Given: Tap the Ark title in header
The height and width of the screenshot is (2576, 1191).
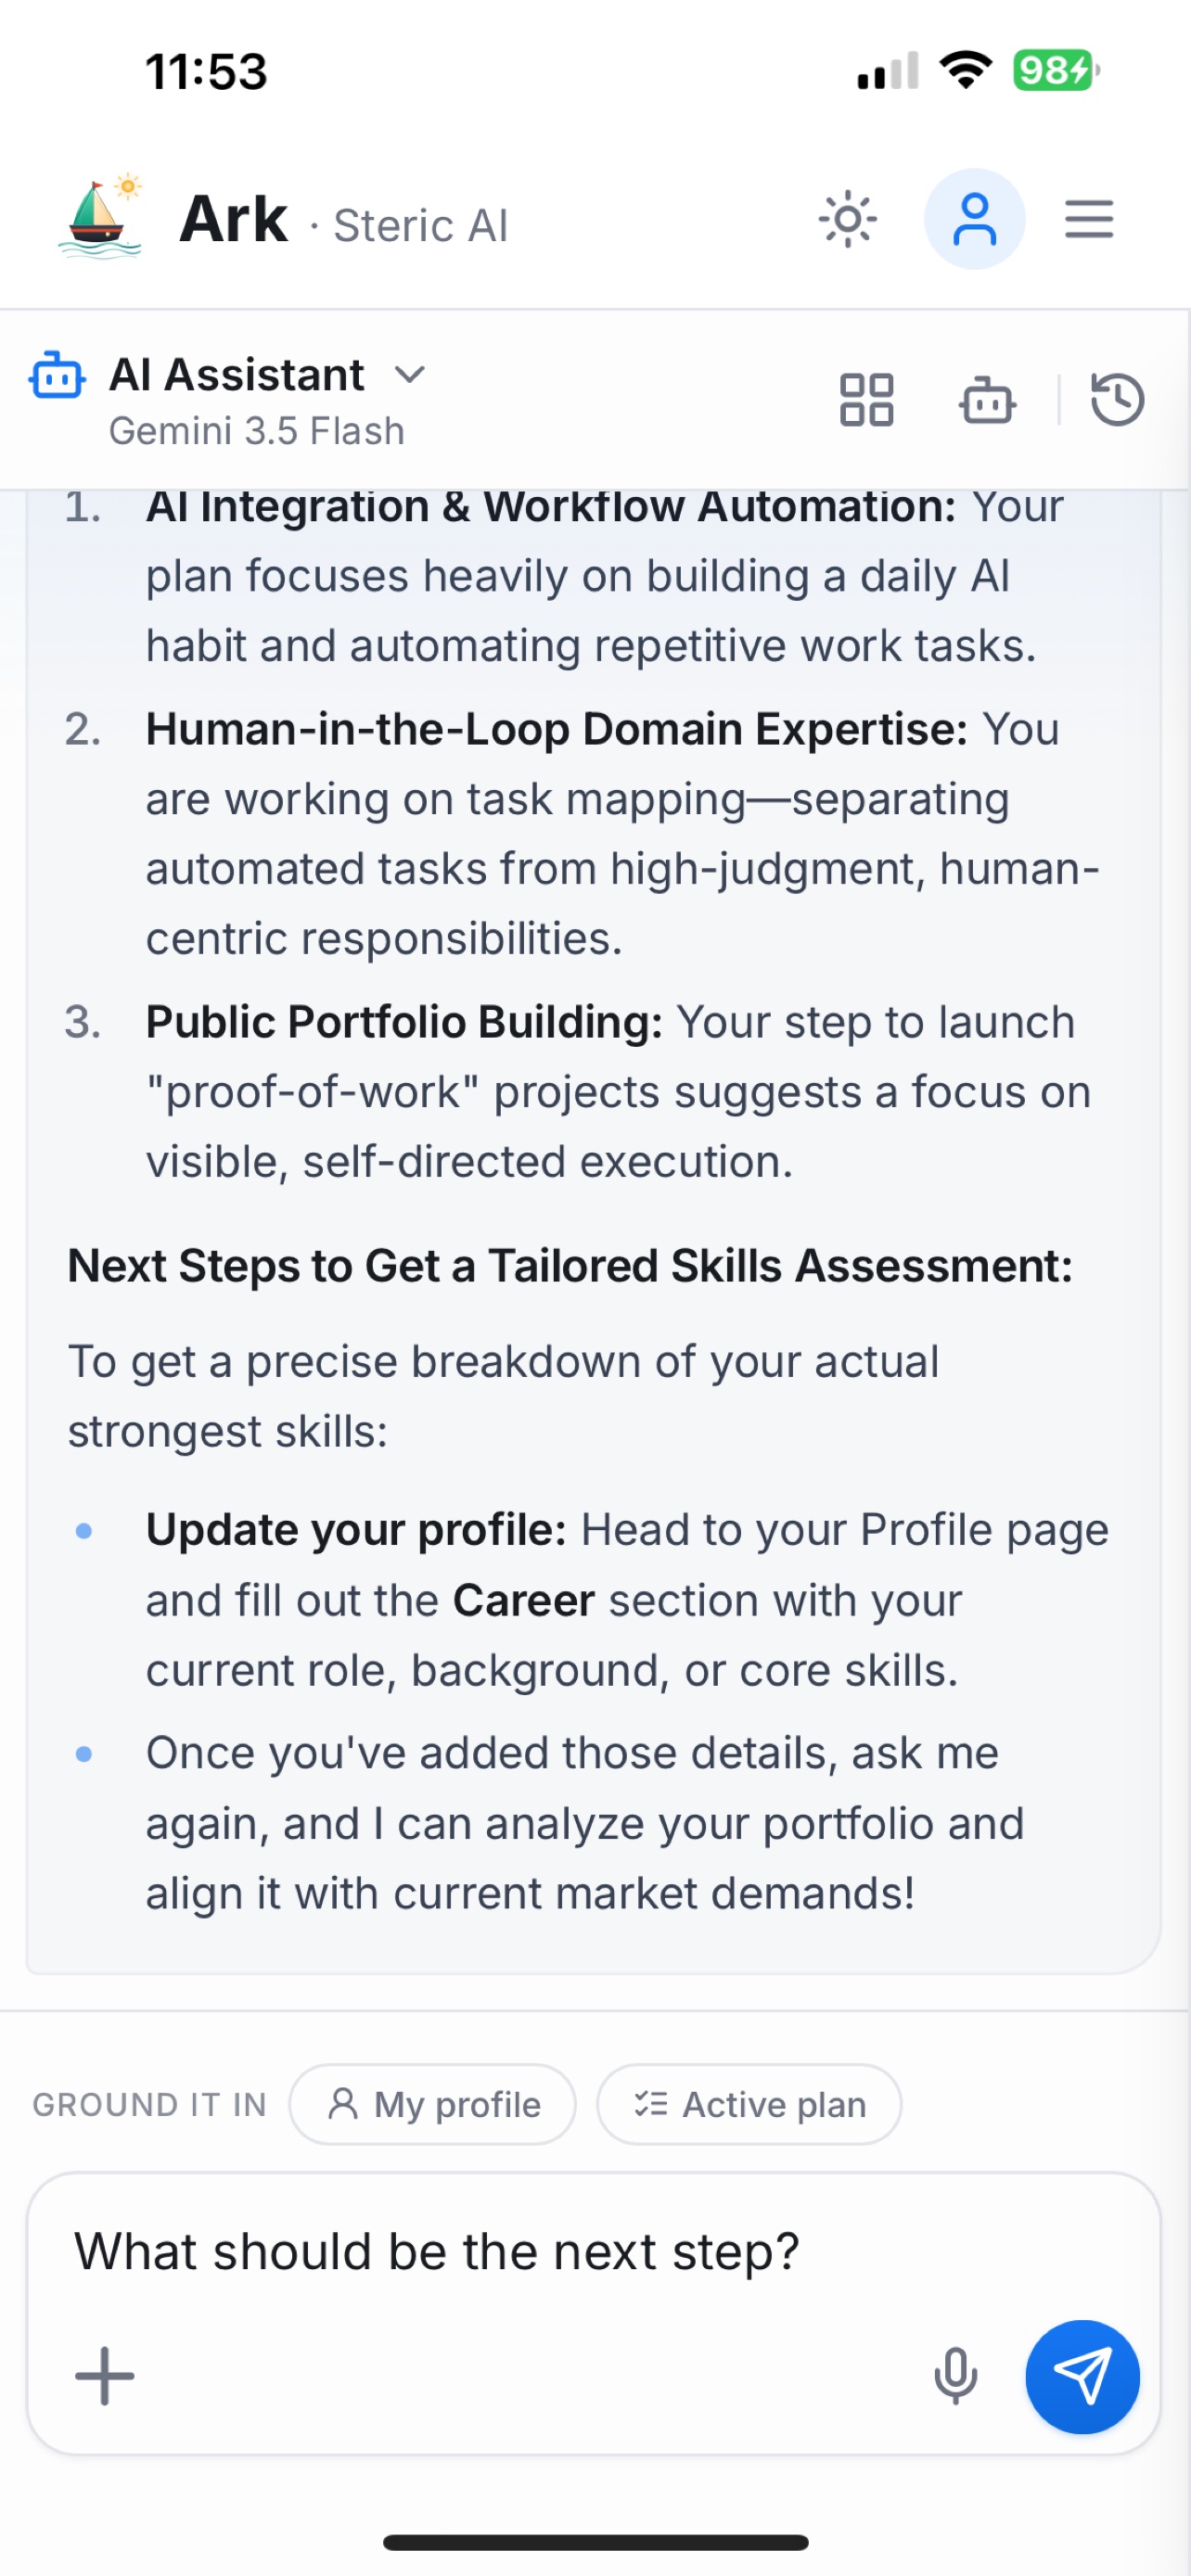Looking at the screenshot, I should coord(233,219).
